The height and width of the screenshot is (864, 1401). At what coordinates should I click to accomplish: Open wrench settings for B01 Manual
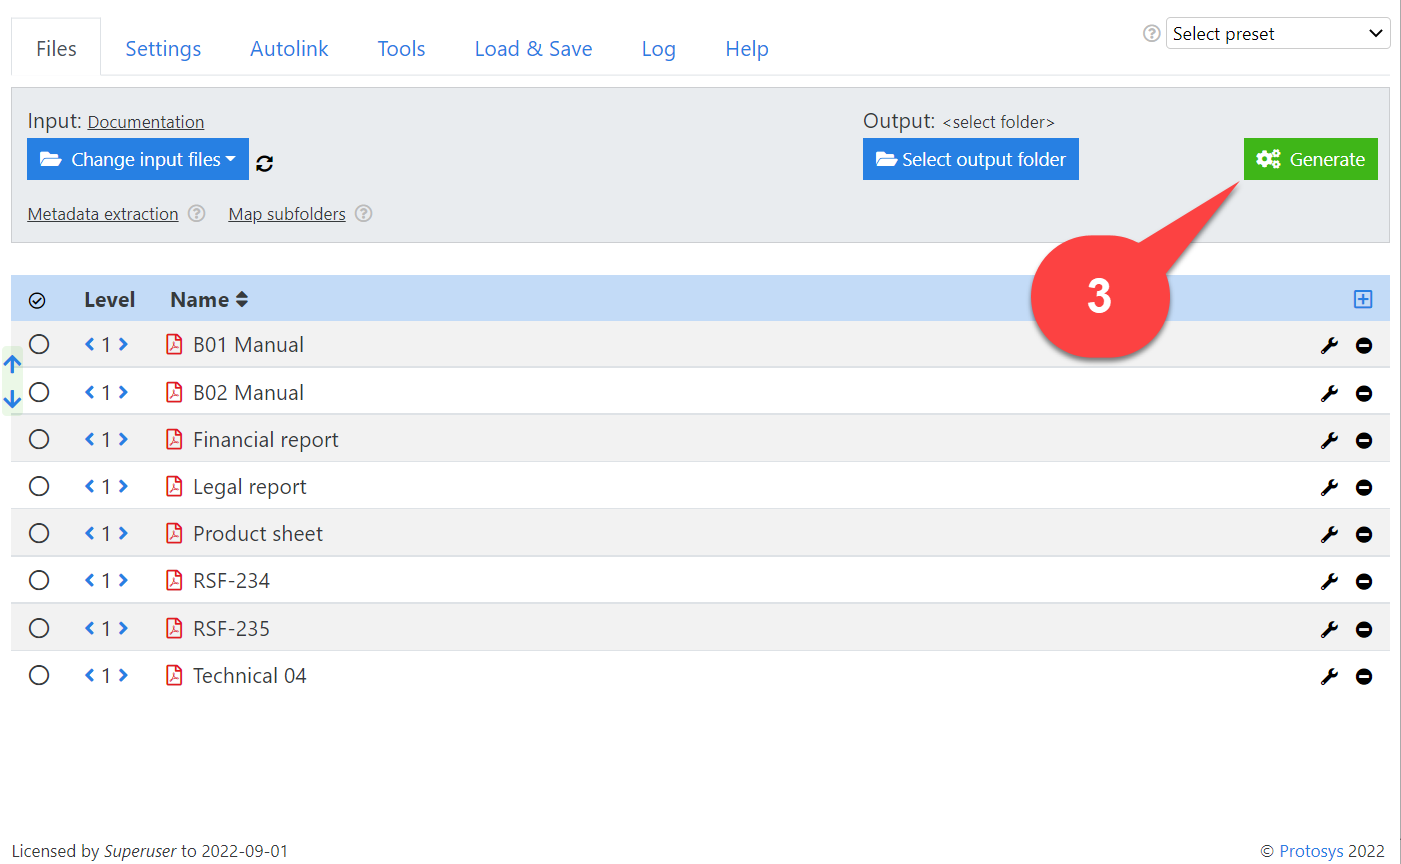click(x=1329, y=346)
